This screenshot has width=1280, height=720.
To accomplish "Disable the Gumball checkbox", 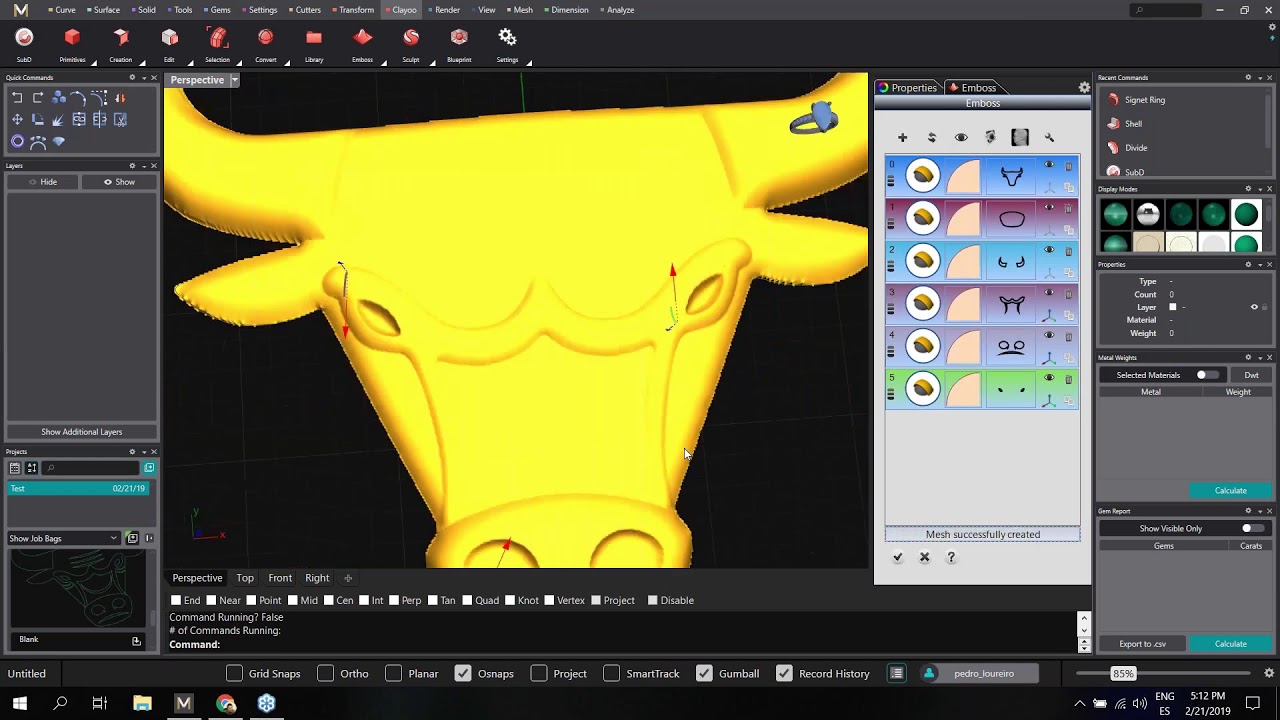I will [704, 673].
